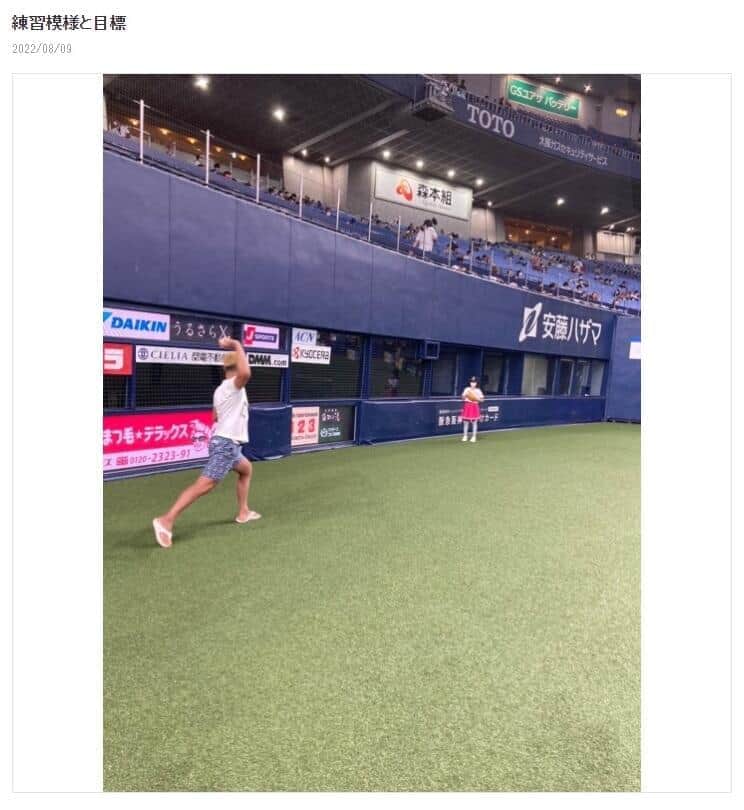Click the orange 森本組 logo emblem
Viewport: 744px width, 810px height.
[x=405, y=190]
